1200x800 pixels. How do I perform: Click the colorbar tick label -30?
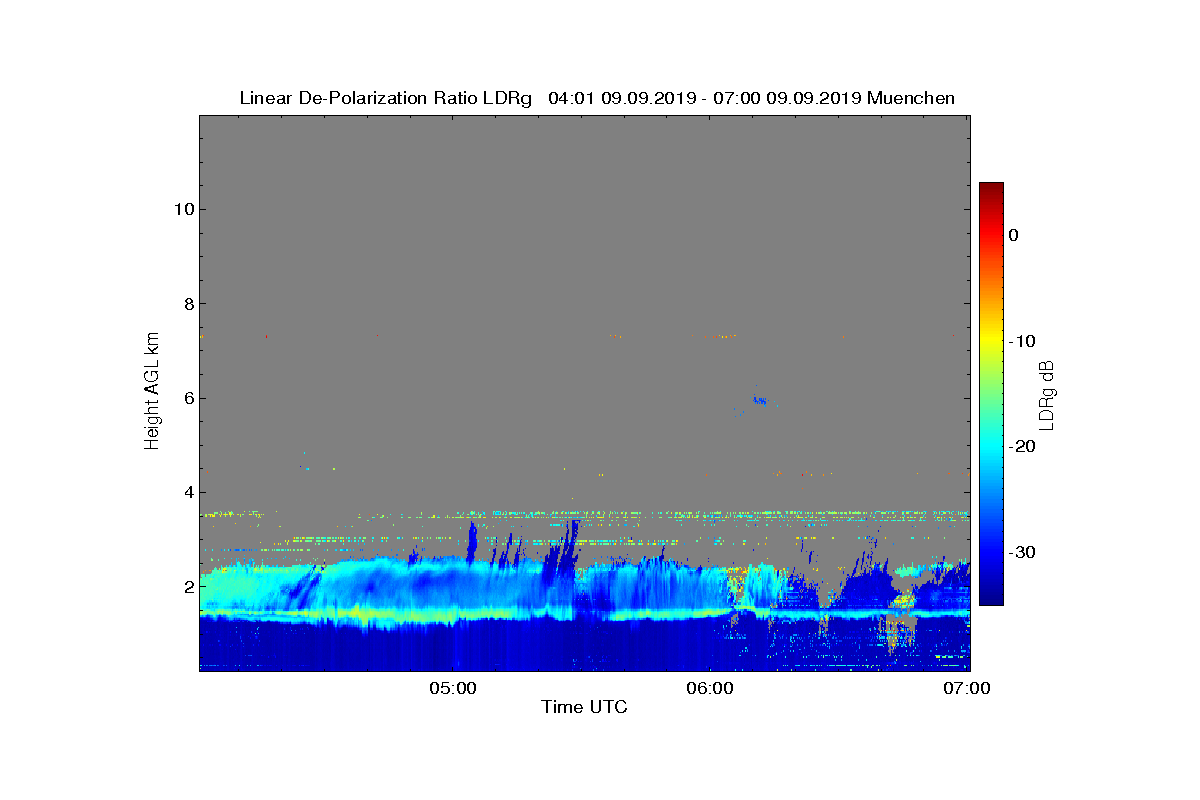1021,553
